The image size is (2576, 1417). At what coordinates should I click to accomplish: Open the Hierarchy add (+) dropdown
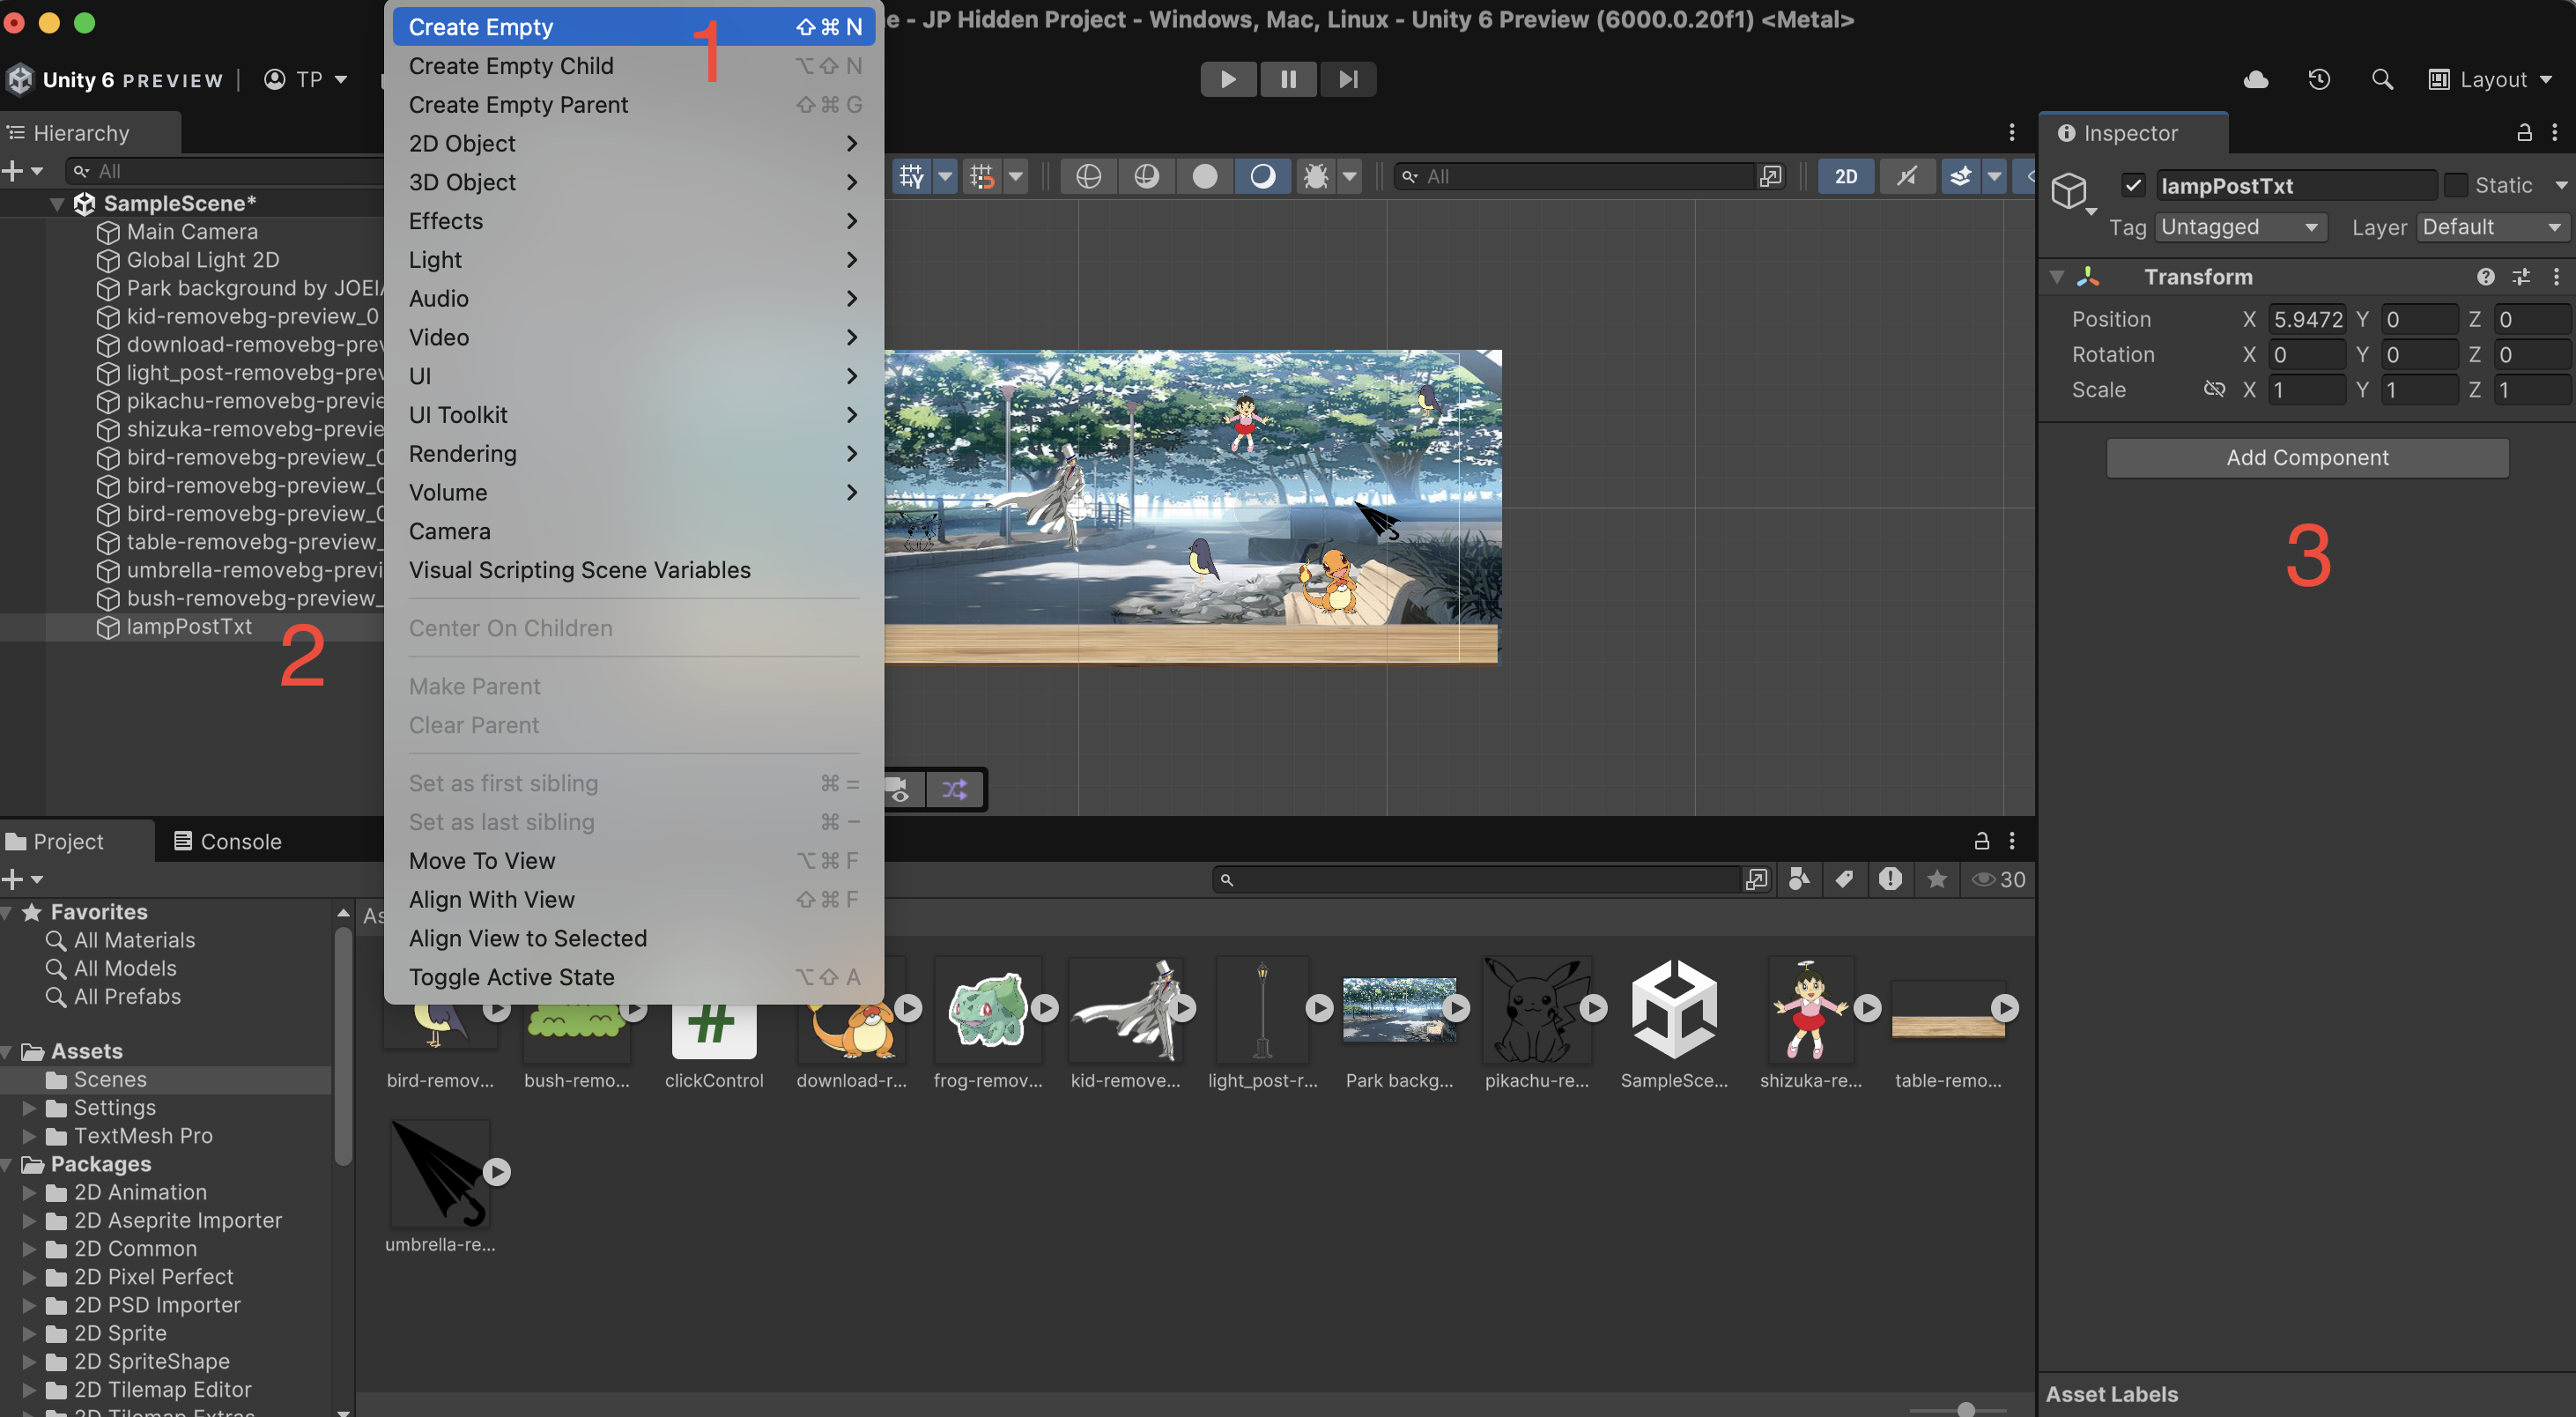[x=22, y=171]
